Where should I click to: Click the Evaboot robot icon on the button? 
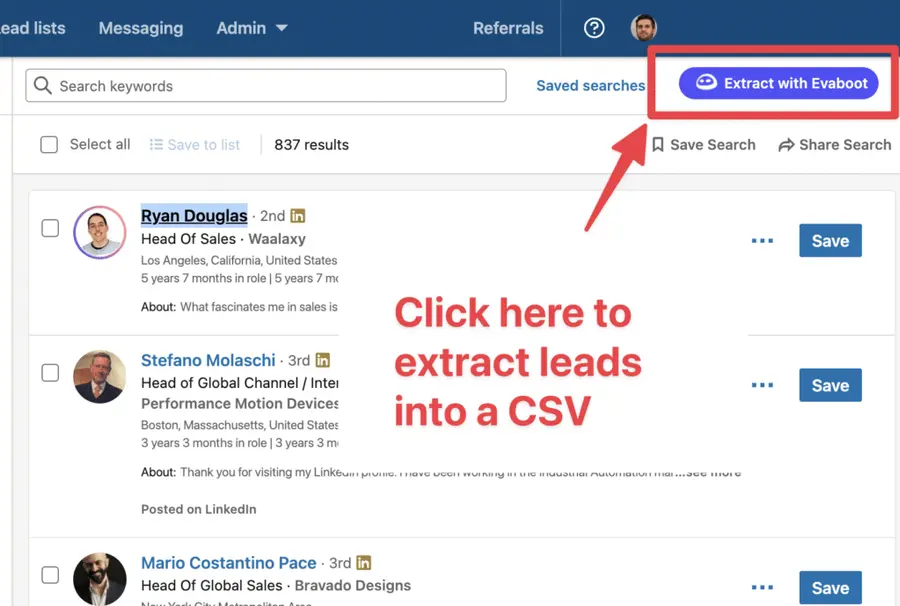[706, 83]
